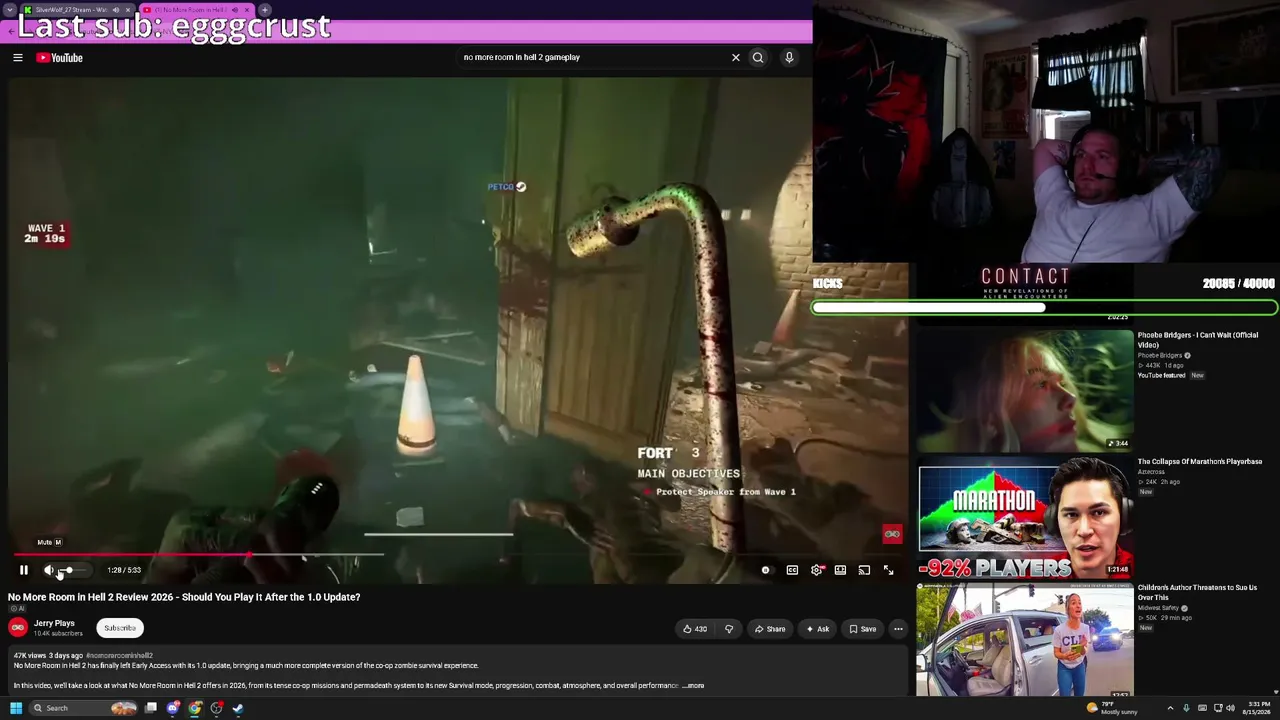Open the YouTube hamburger guide menu

(x=18, y=58)
